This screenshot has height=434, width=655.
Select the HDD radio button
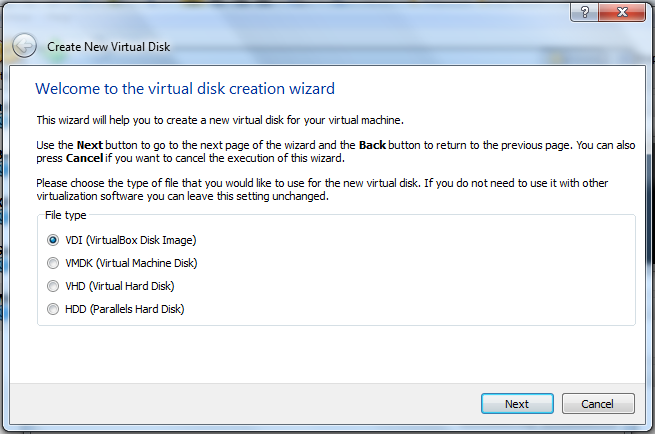[53, 309]
